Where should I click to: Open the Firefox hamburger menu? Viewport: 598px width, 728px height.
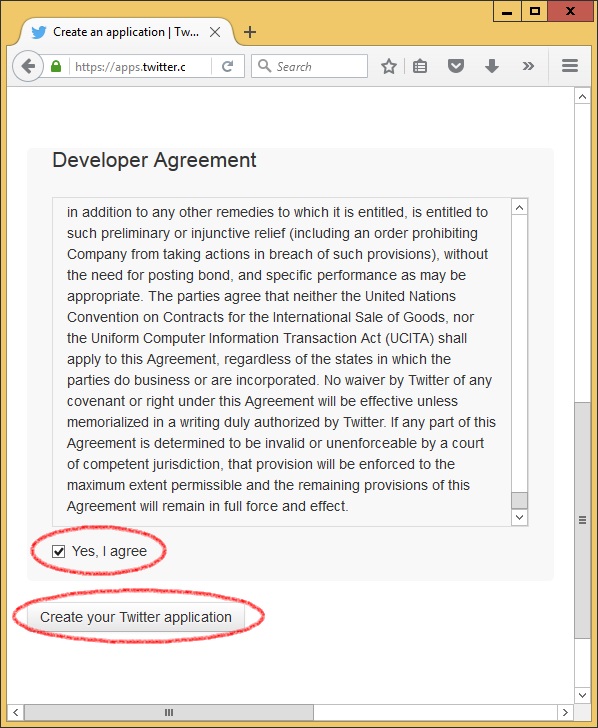coord(570,66)
